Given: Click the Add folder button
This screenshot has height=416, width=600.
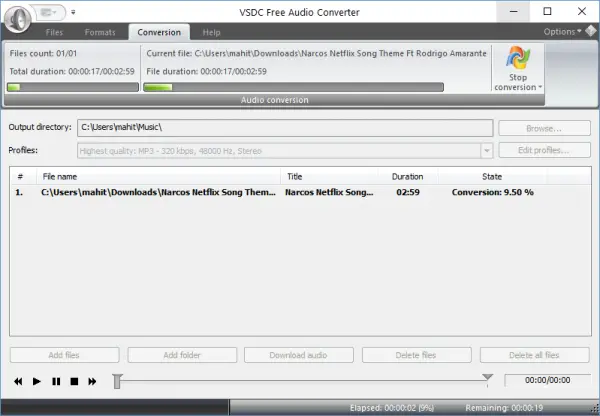Looking at the screenshot, I should [182, 355].
